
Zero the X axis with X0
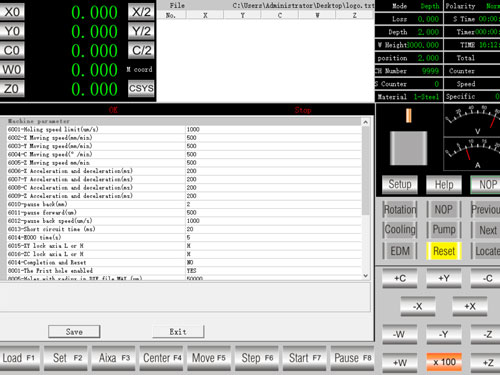pyautogui.click(x=12, y=12)
